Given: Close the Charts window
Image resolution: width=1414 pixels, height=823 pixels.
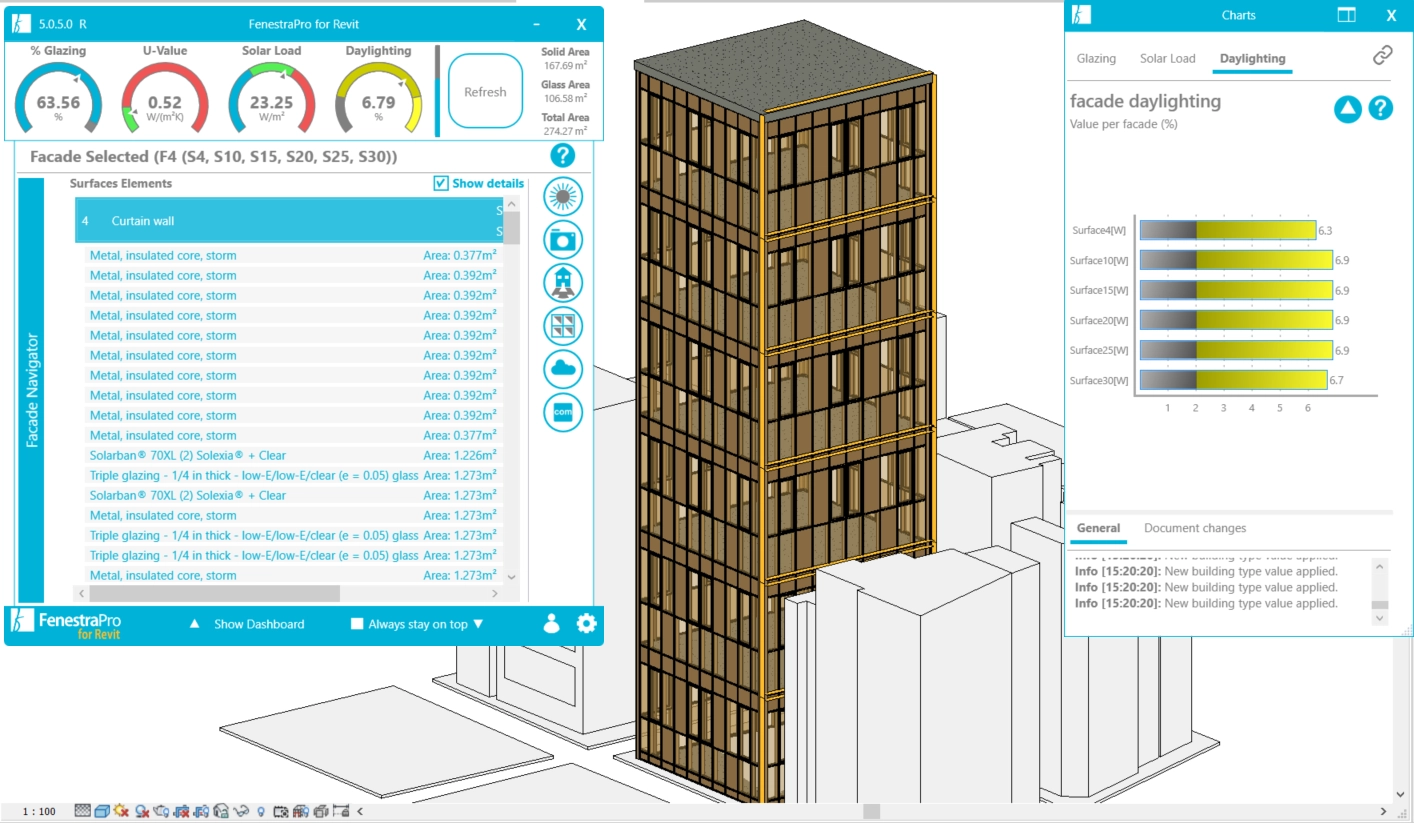Looking at the screenshot, I should 1391,15.
